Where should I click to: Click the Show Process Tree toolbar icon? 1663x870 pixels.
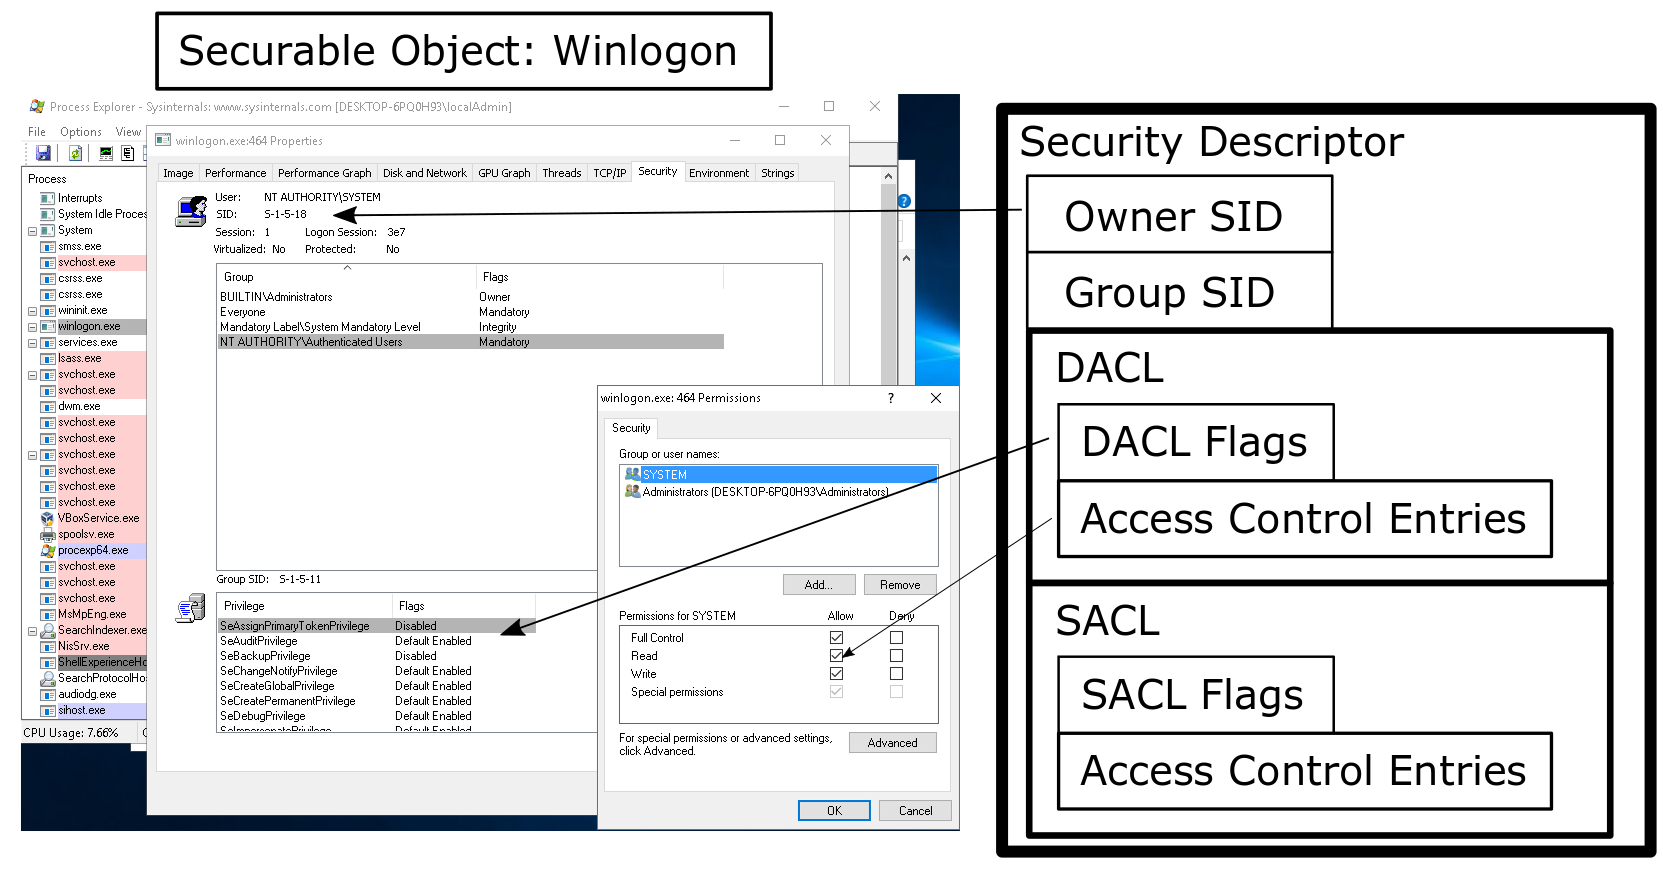click(128, 153)
